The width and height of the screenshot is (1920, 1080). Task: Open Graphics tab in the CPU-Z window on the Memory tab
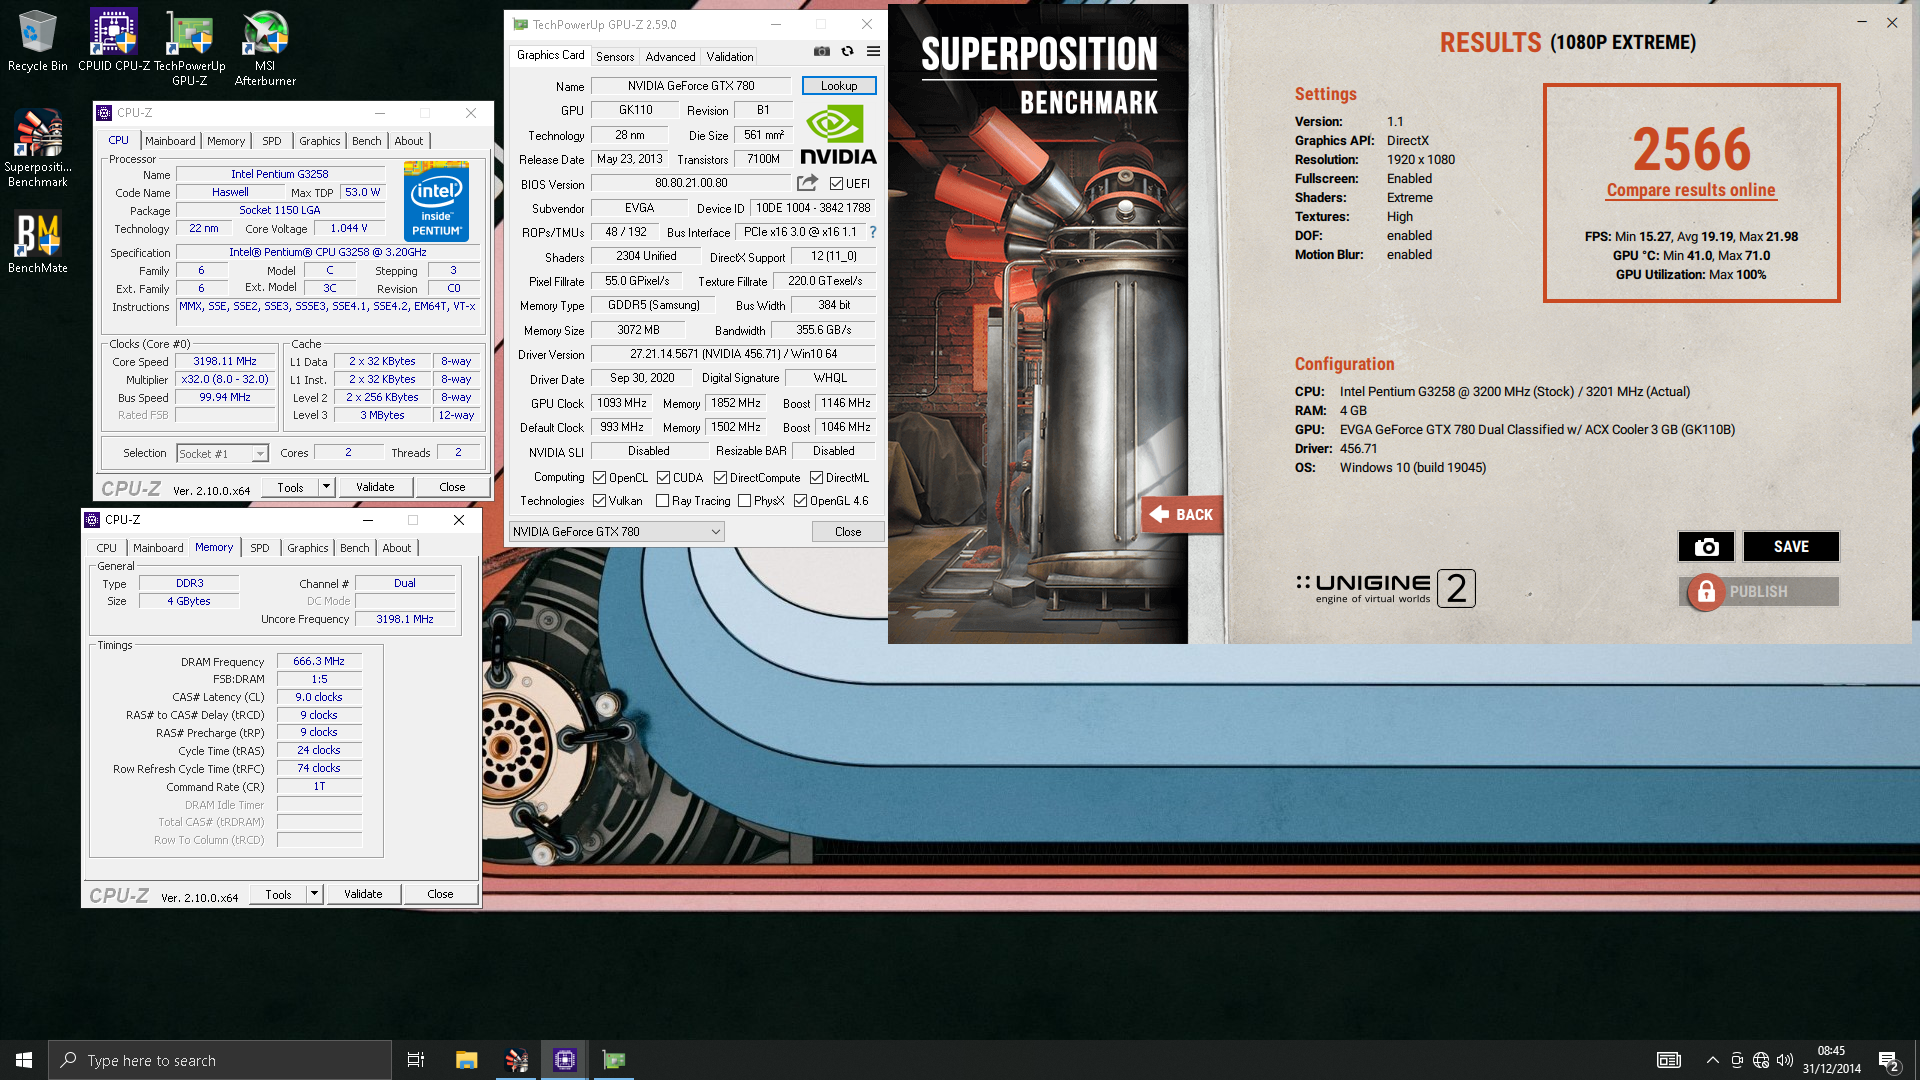click(308, 548)
